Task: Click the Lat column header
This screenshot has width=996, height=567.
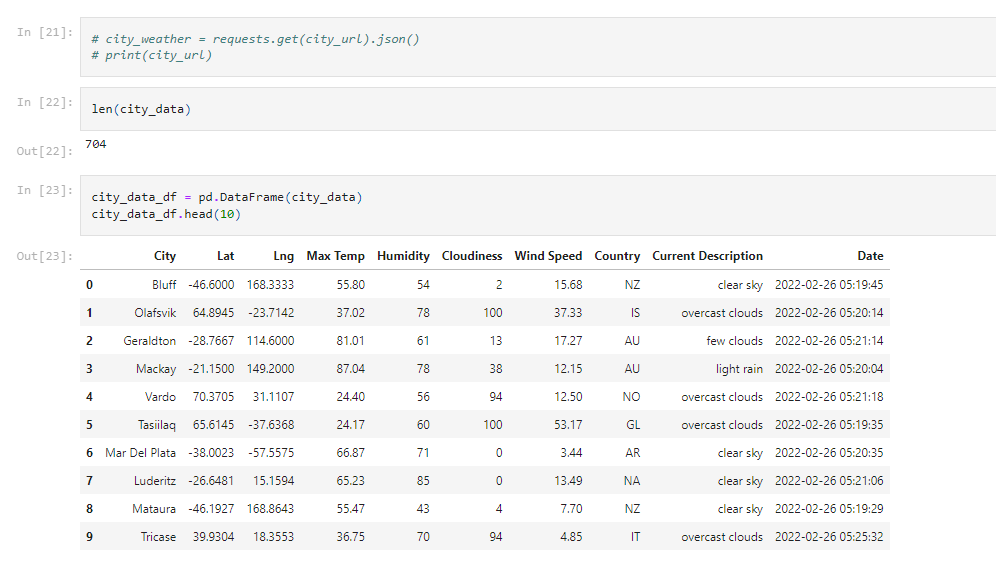Action: [x=225, y=256]
